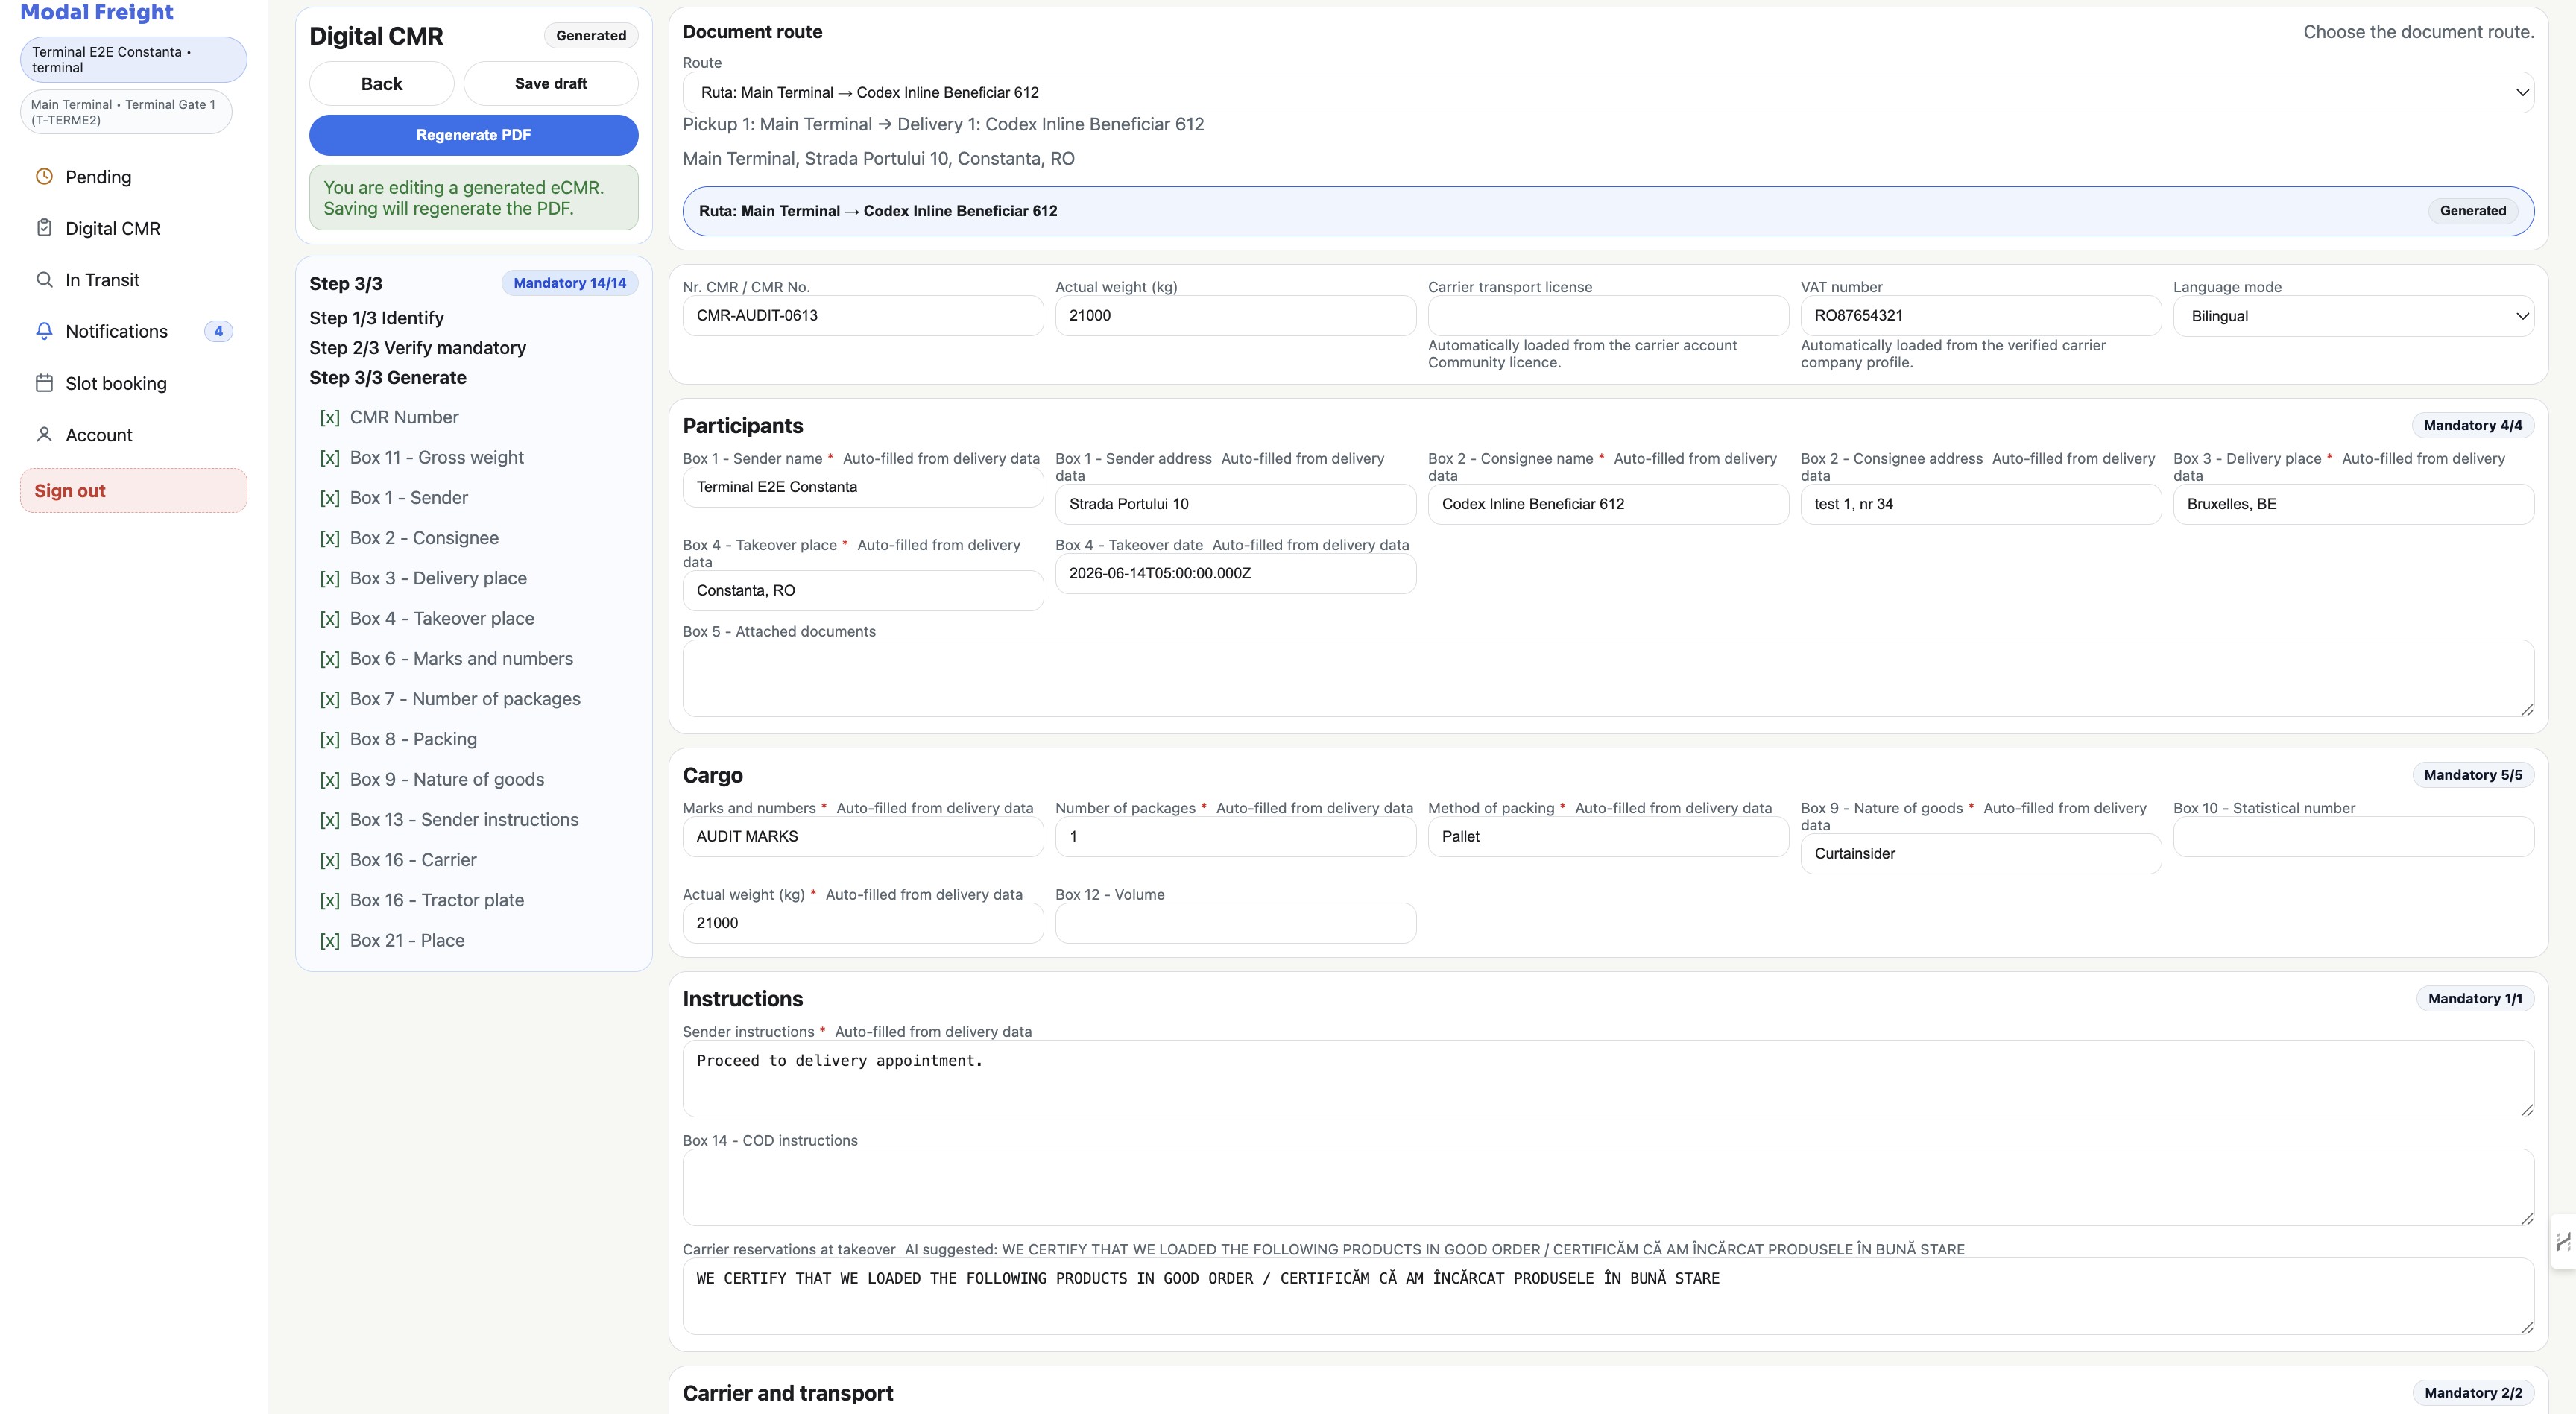Viewport: 2576px width, 1414px height.
Task: Click the Digital CMR clipboard icon
Action: coord(44,228)
